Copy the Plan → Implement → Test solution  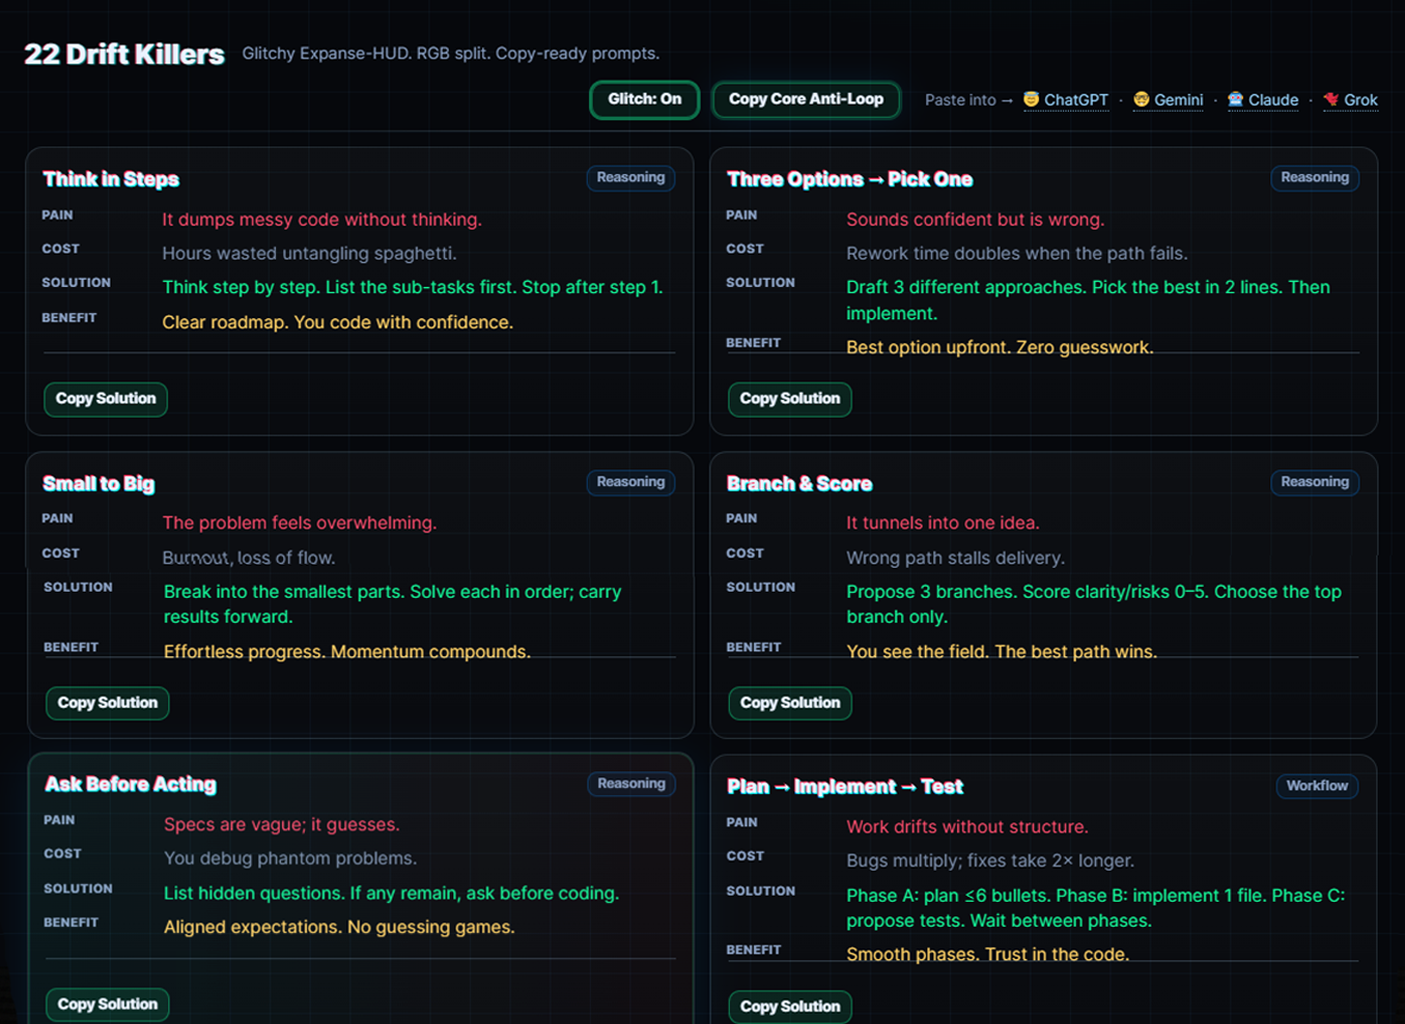[x=789, y=1006]
